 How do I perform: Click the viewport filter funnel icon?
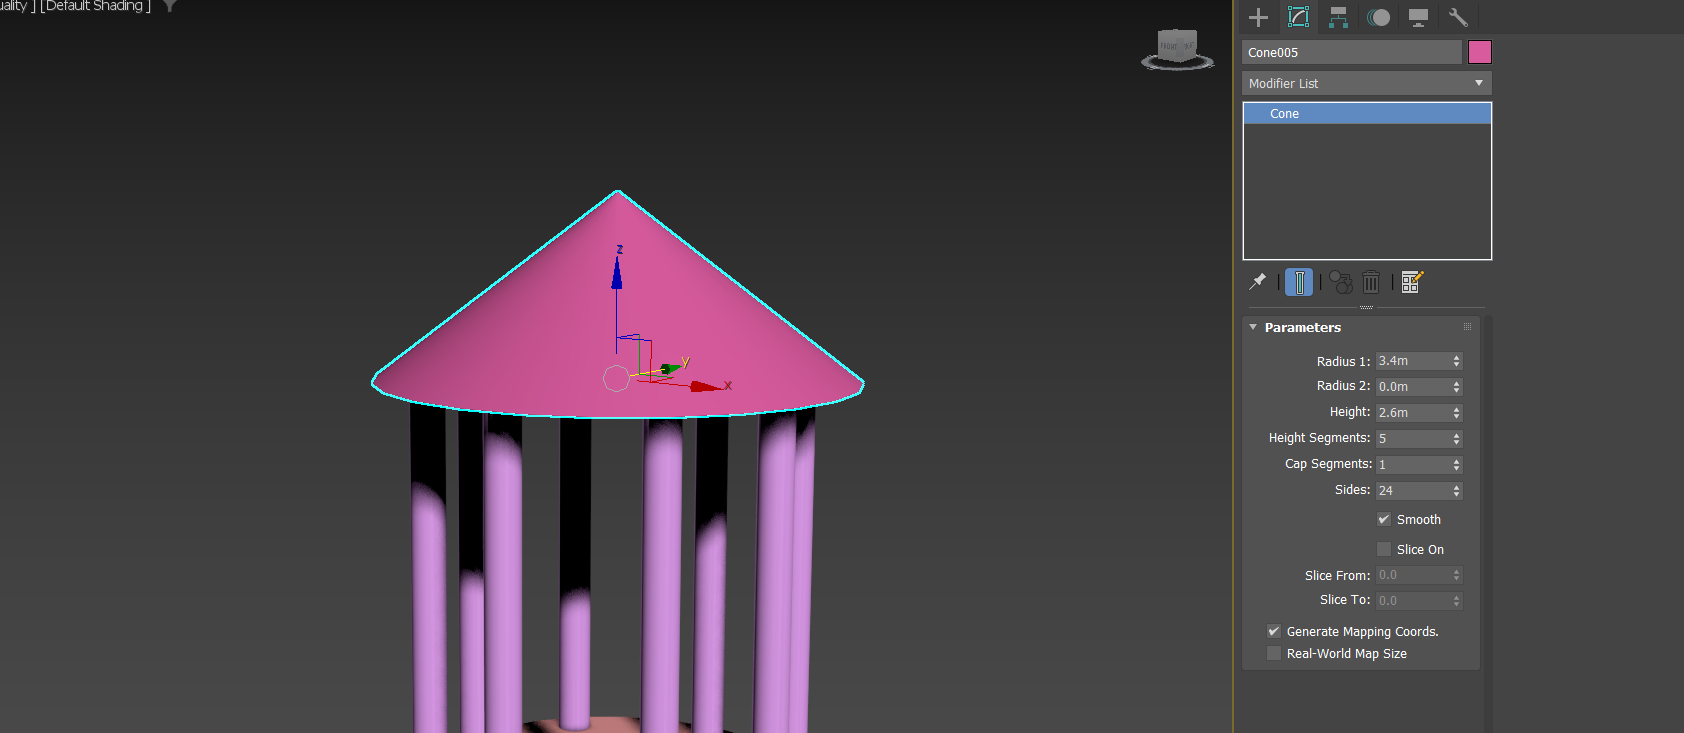click(x=170, y=5)
